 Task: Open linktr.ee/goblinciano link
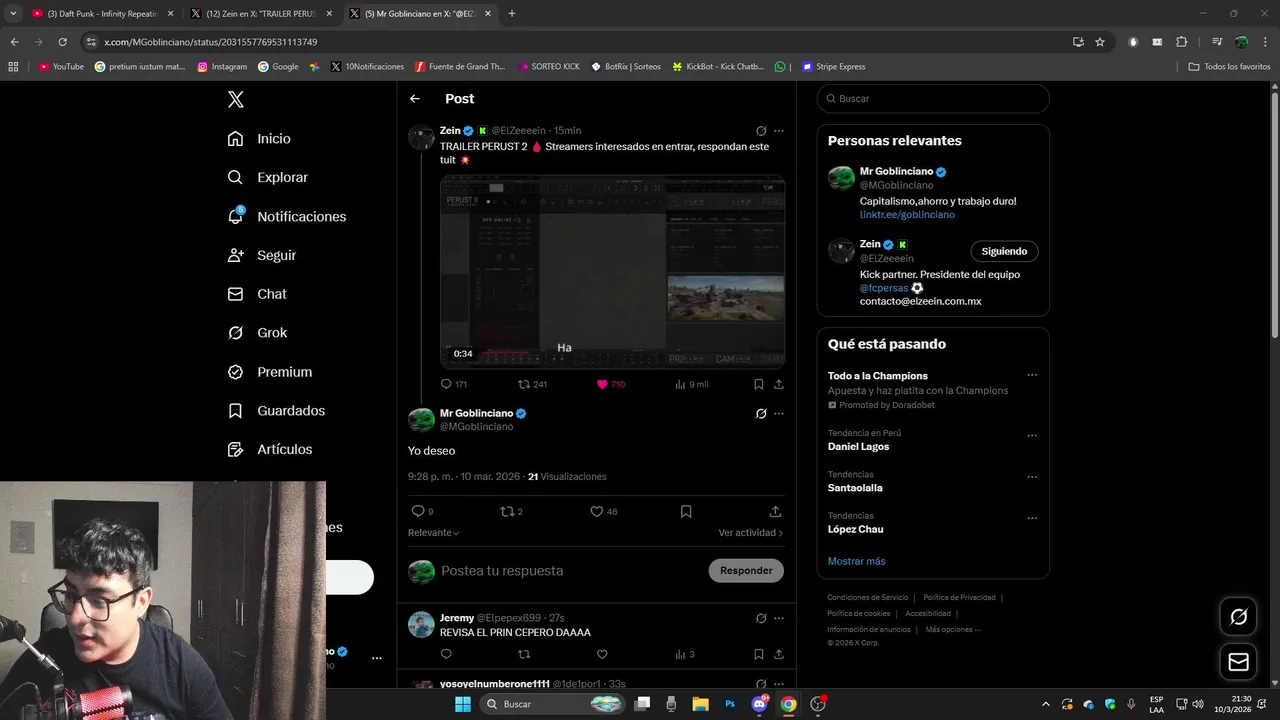(907, 215)
